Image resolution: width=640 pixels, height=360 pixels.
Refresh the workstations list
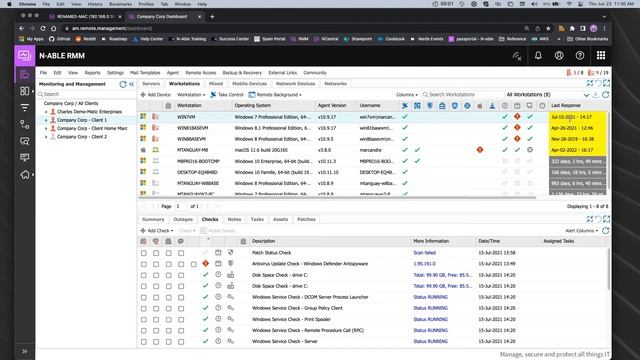click(x=606, y=95)
